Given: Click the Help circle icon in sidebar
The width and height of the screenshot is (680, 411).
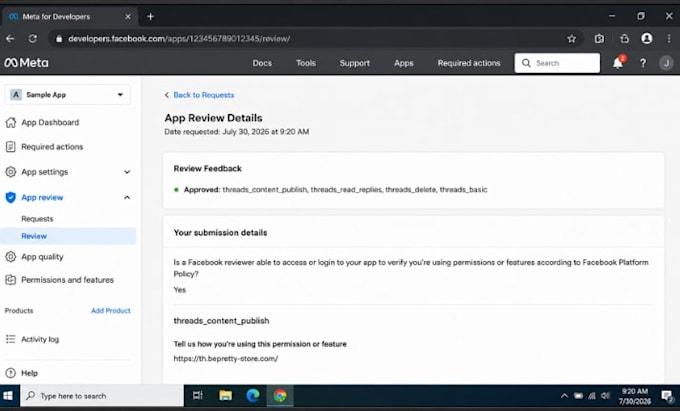Looking at the screenshot, I should 10,373.
